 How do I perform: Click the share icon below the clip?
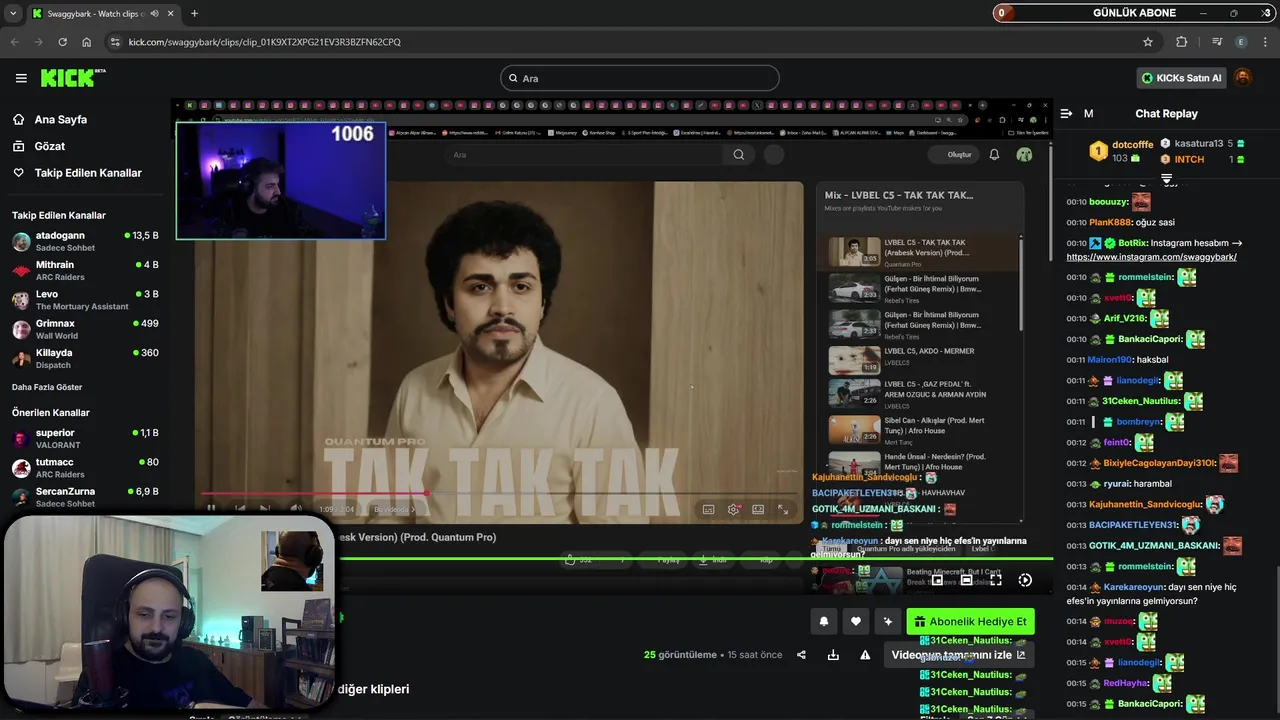point(801,655)
